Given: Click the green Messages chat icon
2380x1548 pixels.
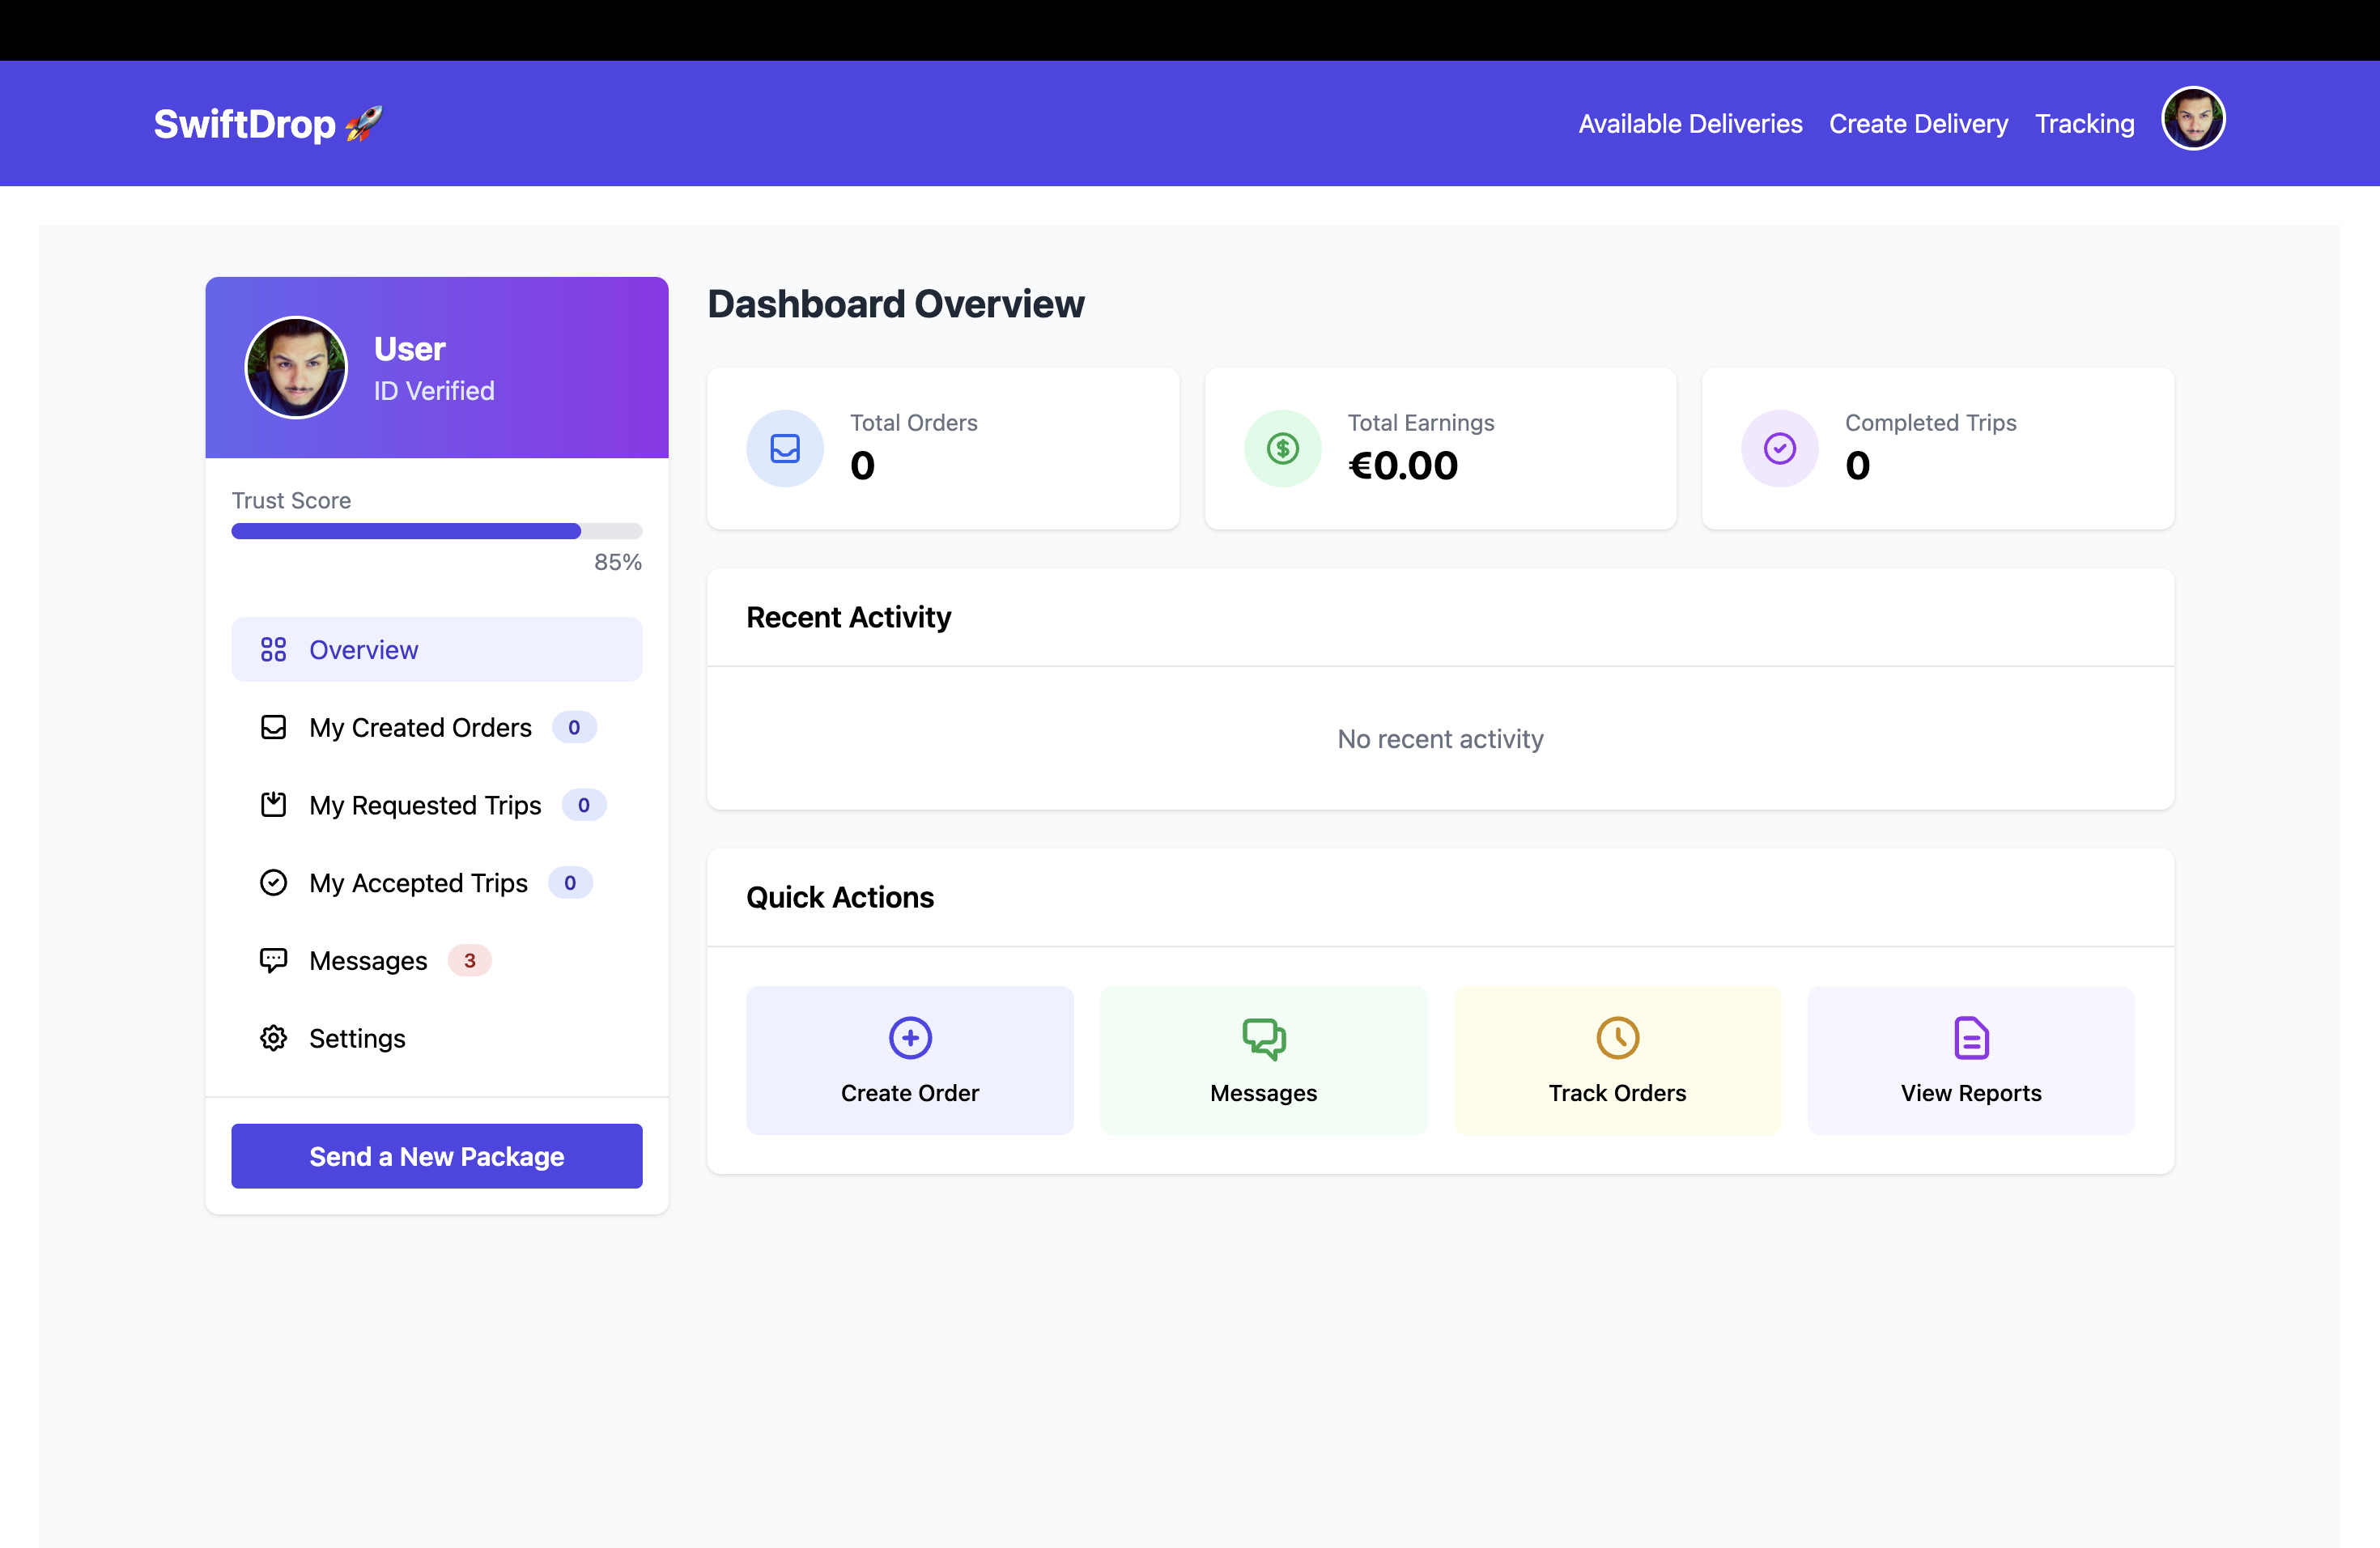Looking at the screenshot, I should coord(1263,1038).
